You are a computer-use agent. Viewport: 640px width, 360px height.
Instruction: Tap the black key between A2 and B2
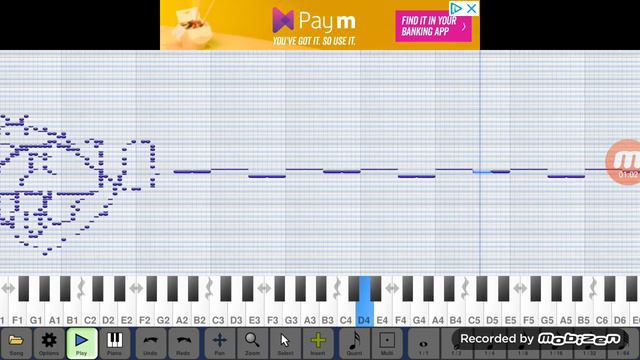(193, 289)
